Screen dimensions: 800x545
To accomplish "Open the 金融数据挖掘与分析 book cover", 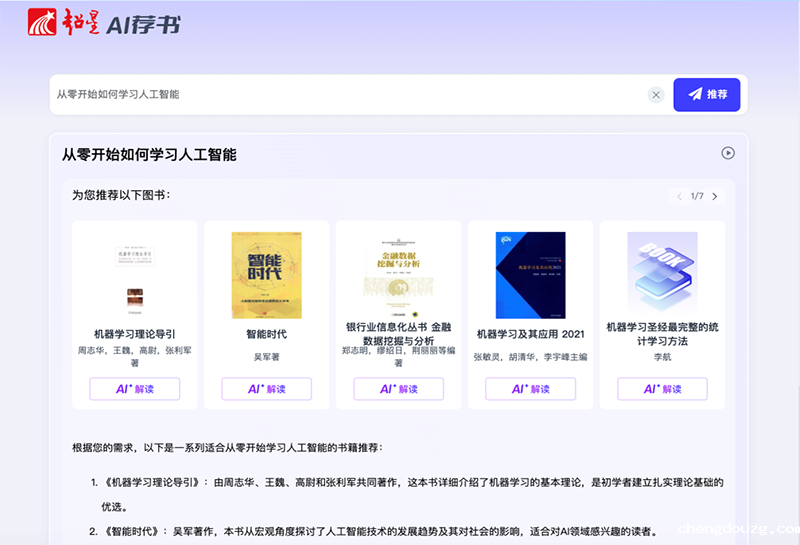I will 398,275.
